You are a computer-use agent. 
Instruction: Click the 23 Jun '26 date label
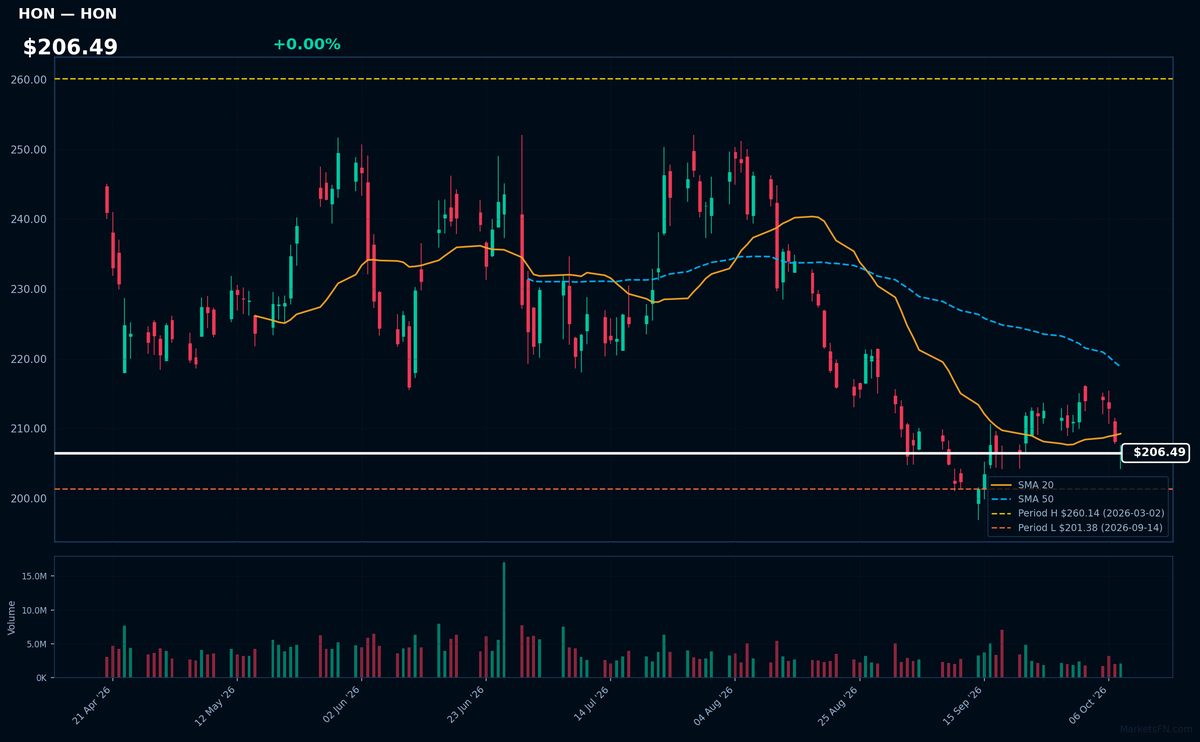(465, 705)
